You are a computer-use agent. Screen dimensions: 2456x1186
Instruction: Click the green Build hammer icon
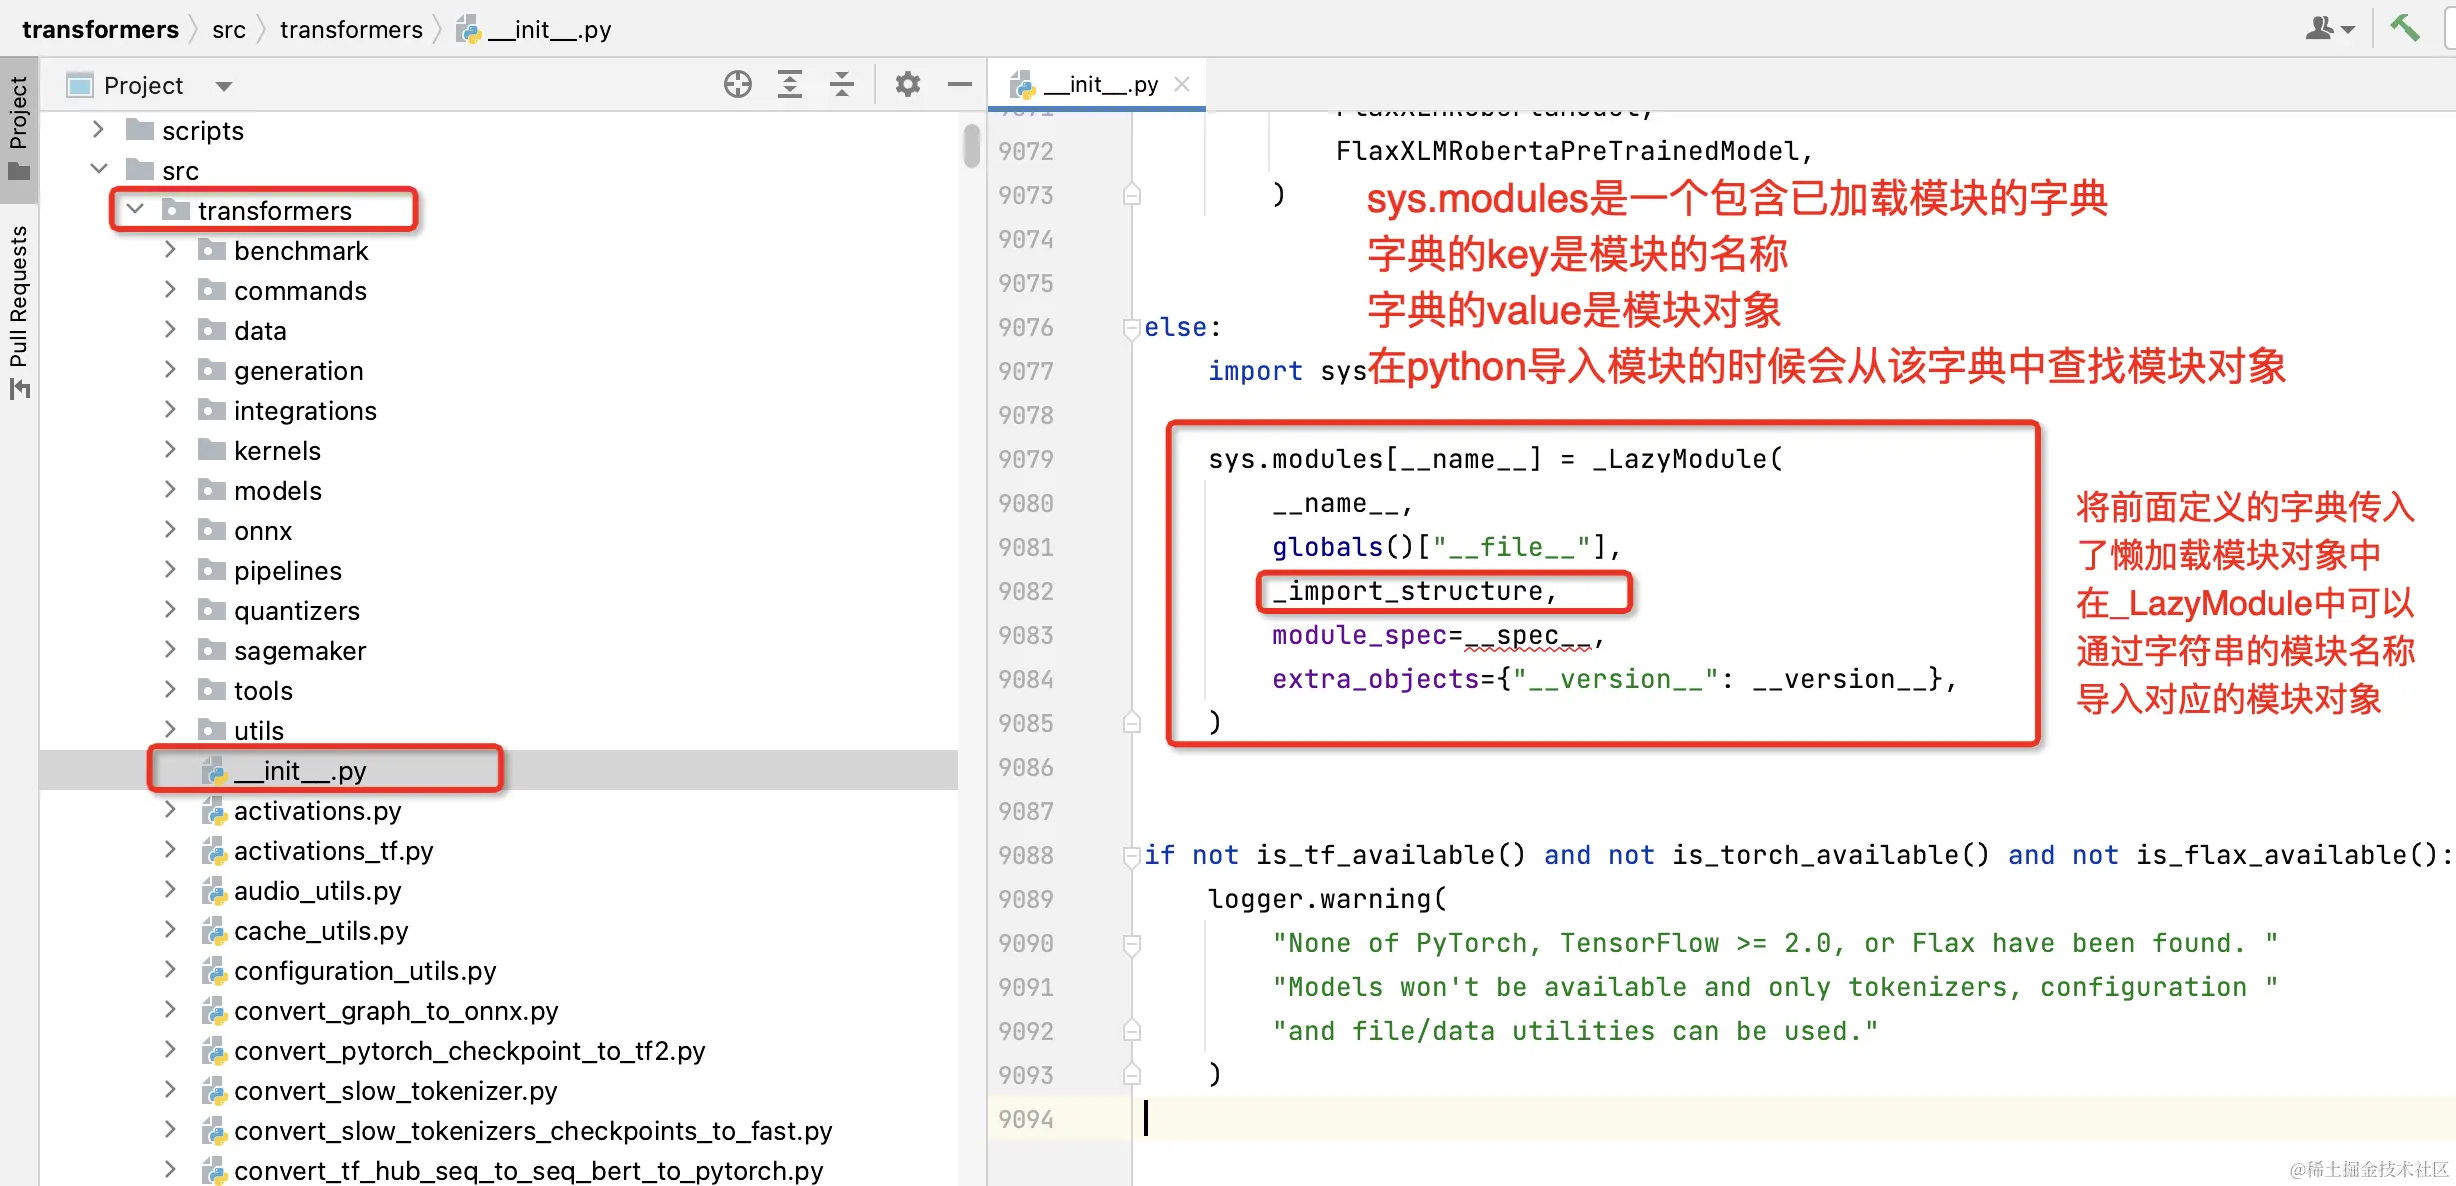tap(2406, 27)
